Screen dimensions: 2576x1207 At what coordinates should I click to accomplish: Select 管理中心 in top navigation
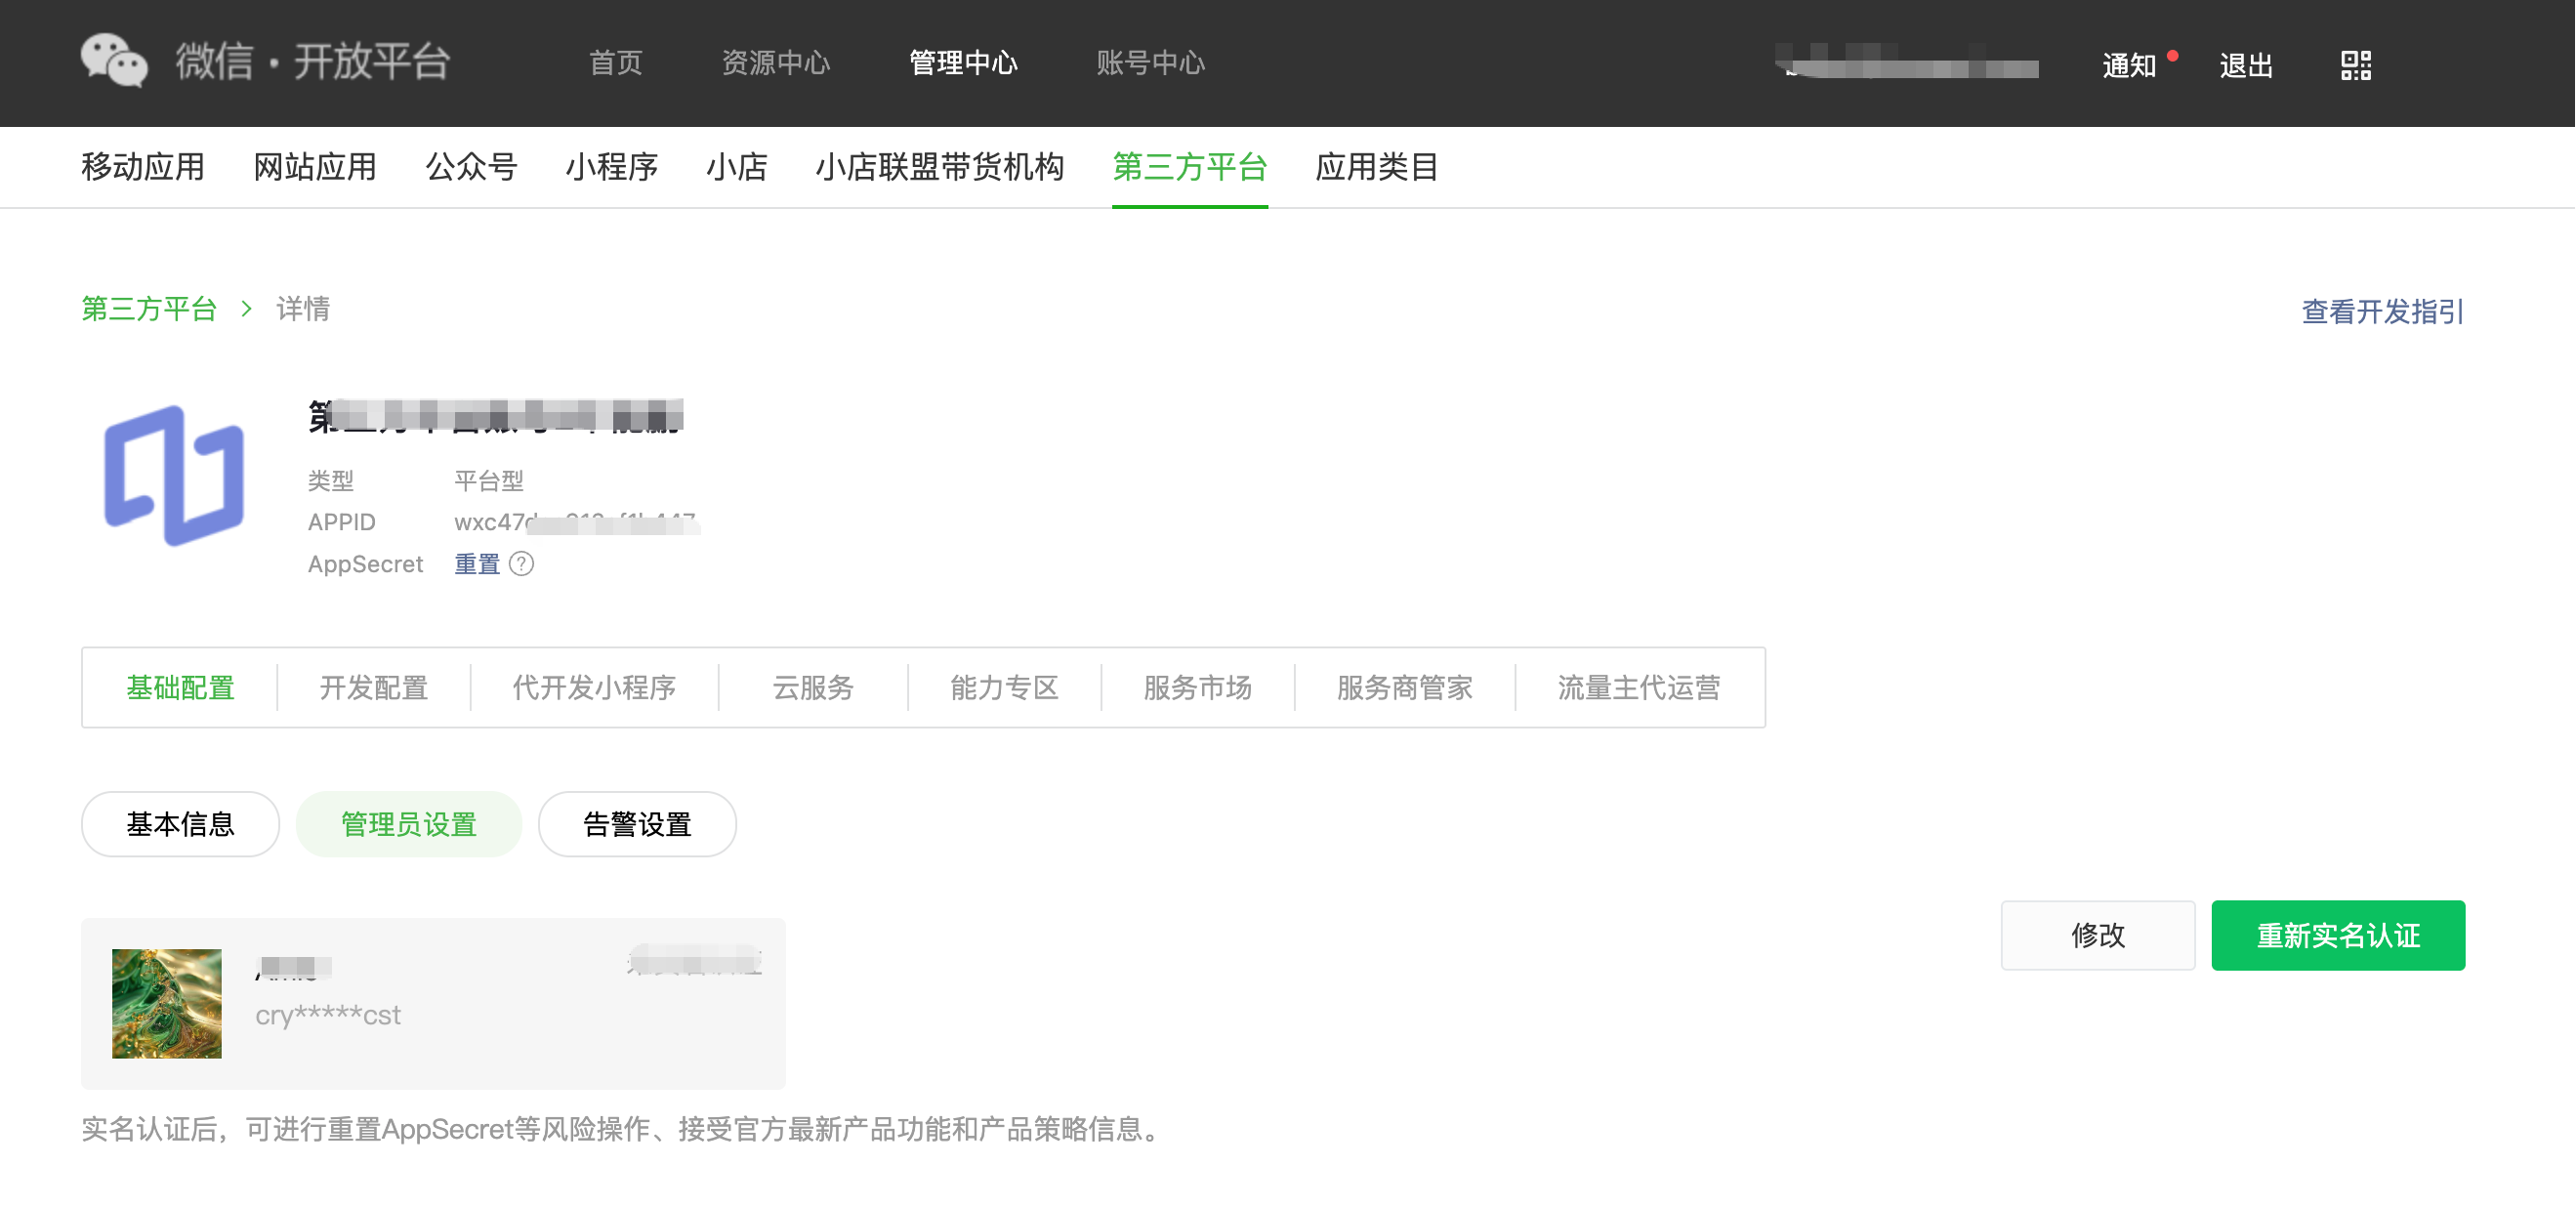pos(963,63)
